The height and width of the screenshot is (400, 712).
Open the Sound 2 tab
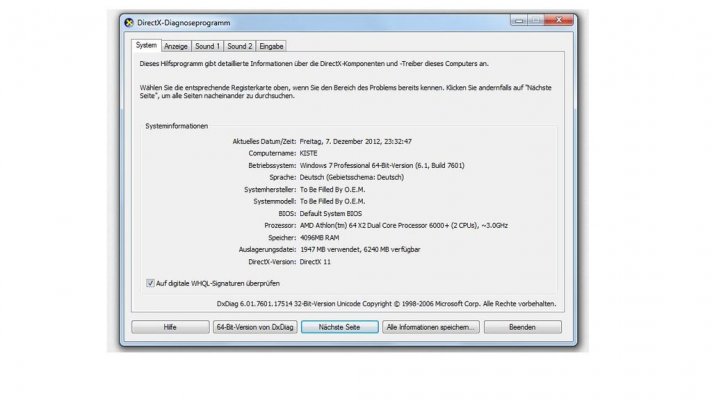point(240,46)
